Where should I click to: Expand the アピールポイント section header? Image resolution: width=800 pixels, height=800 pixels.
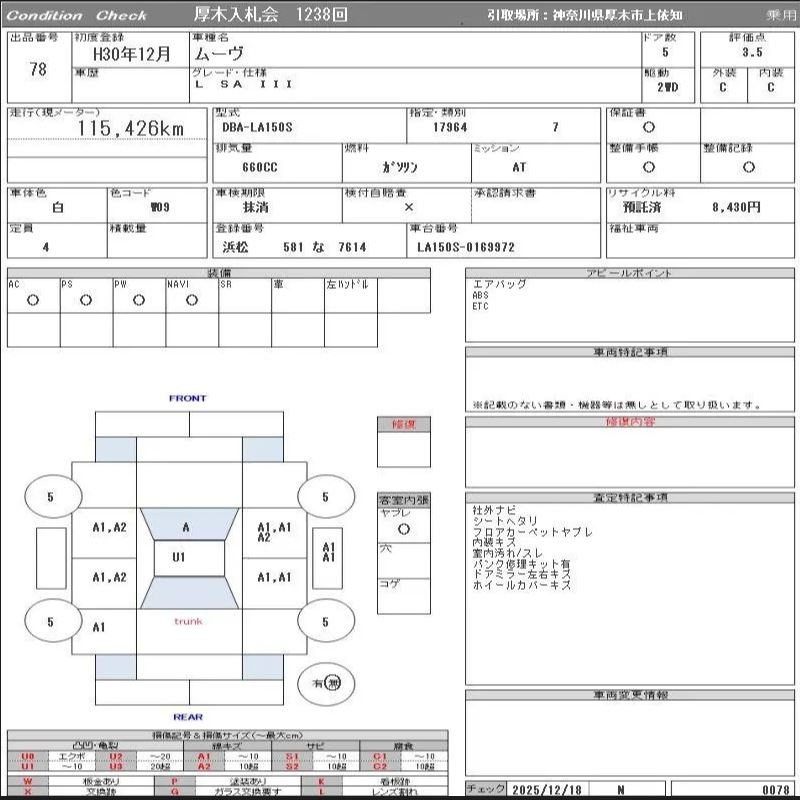pyautogui.click(x=631, y=273)
